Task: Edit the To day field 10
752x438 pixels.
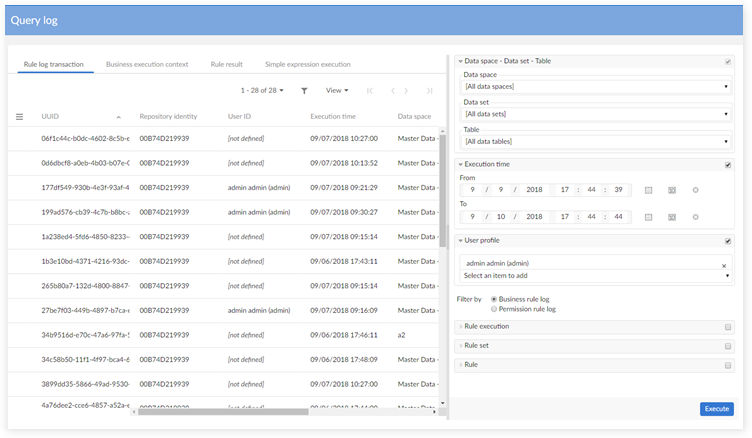Action: tap(501, 217)
